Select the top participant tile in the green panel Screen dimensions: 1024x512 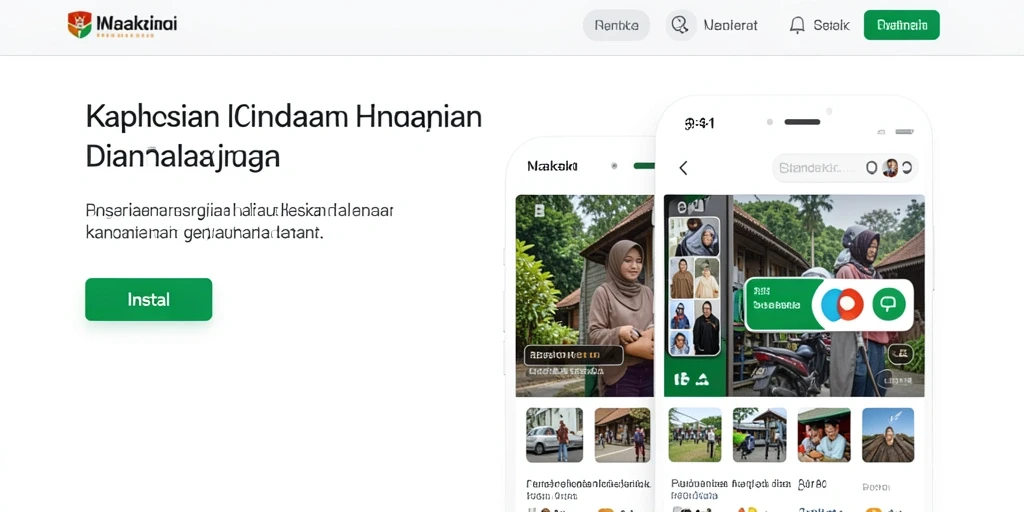click(x=696, y=237)
